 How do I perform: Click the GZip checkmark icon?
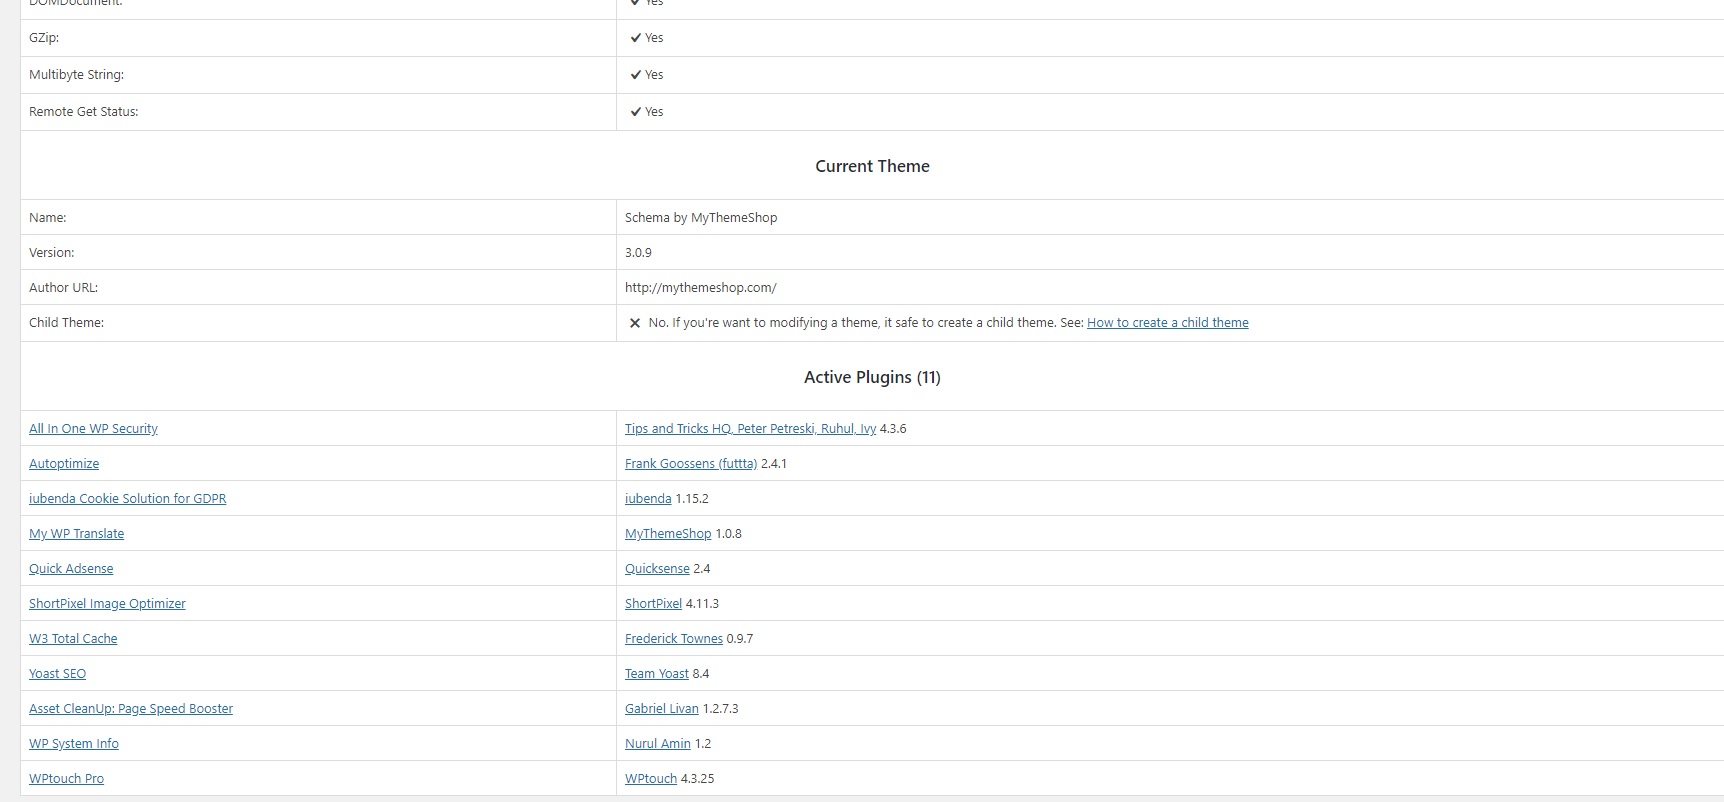click(636, 38)
